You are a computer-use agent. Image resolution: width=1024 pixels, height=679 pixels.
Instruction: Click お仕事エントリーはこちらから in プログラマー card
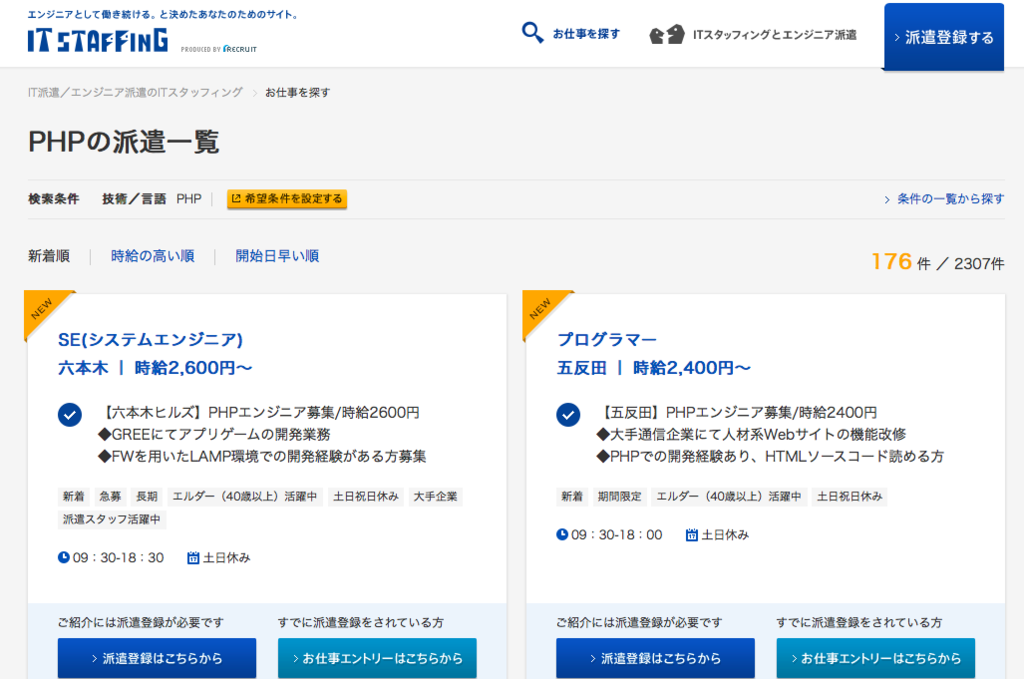[x=876, y=658]
